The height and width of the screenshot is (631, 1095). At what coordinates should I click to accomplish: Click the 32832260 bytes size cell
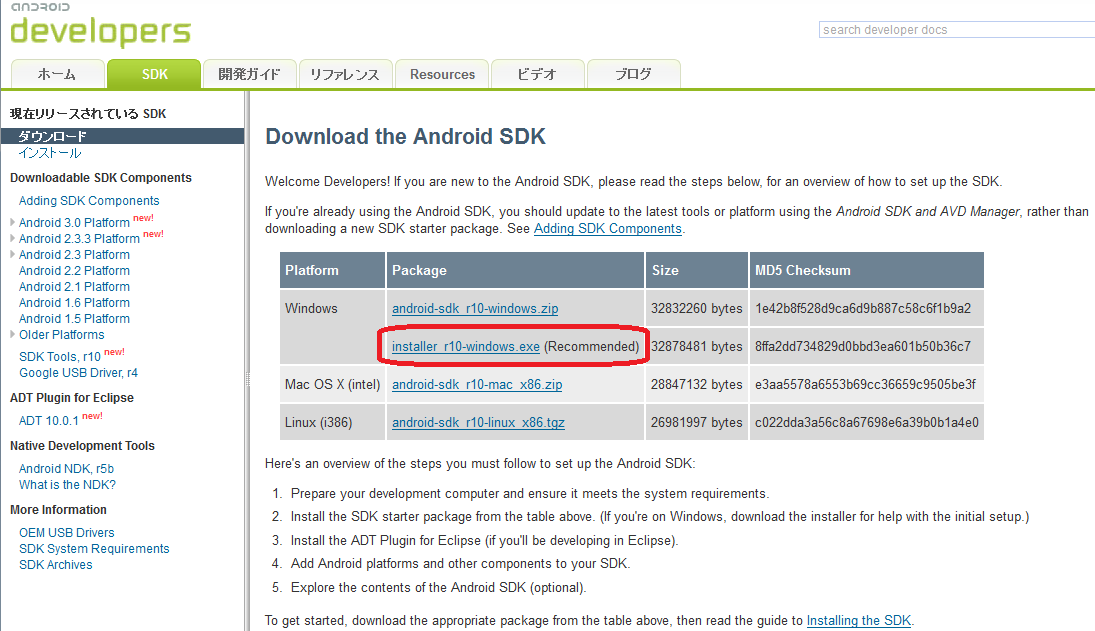[x=696, y=309]
